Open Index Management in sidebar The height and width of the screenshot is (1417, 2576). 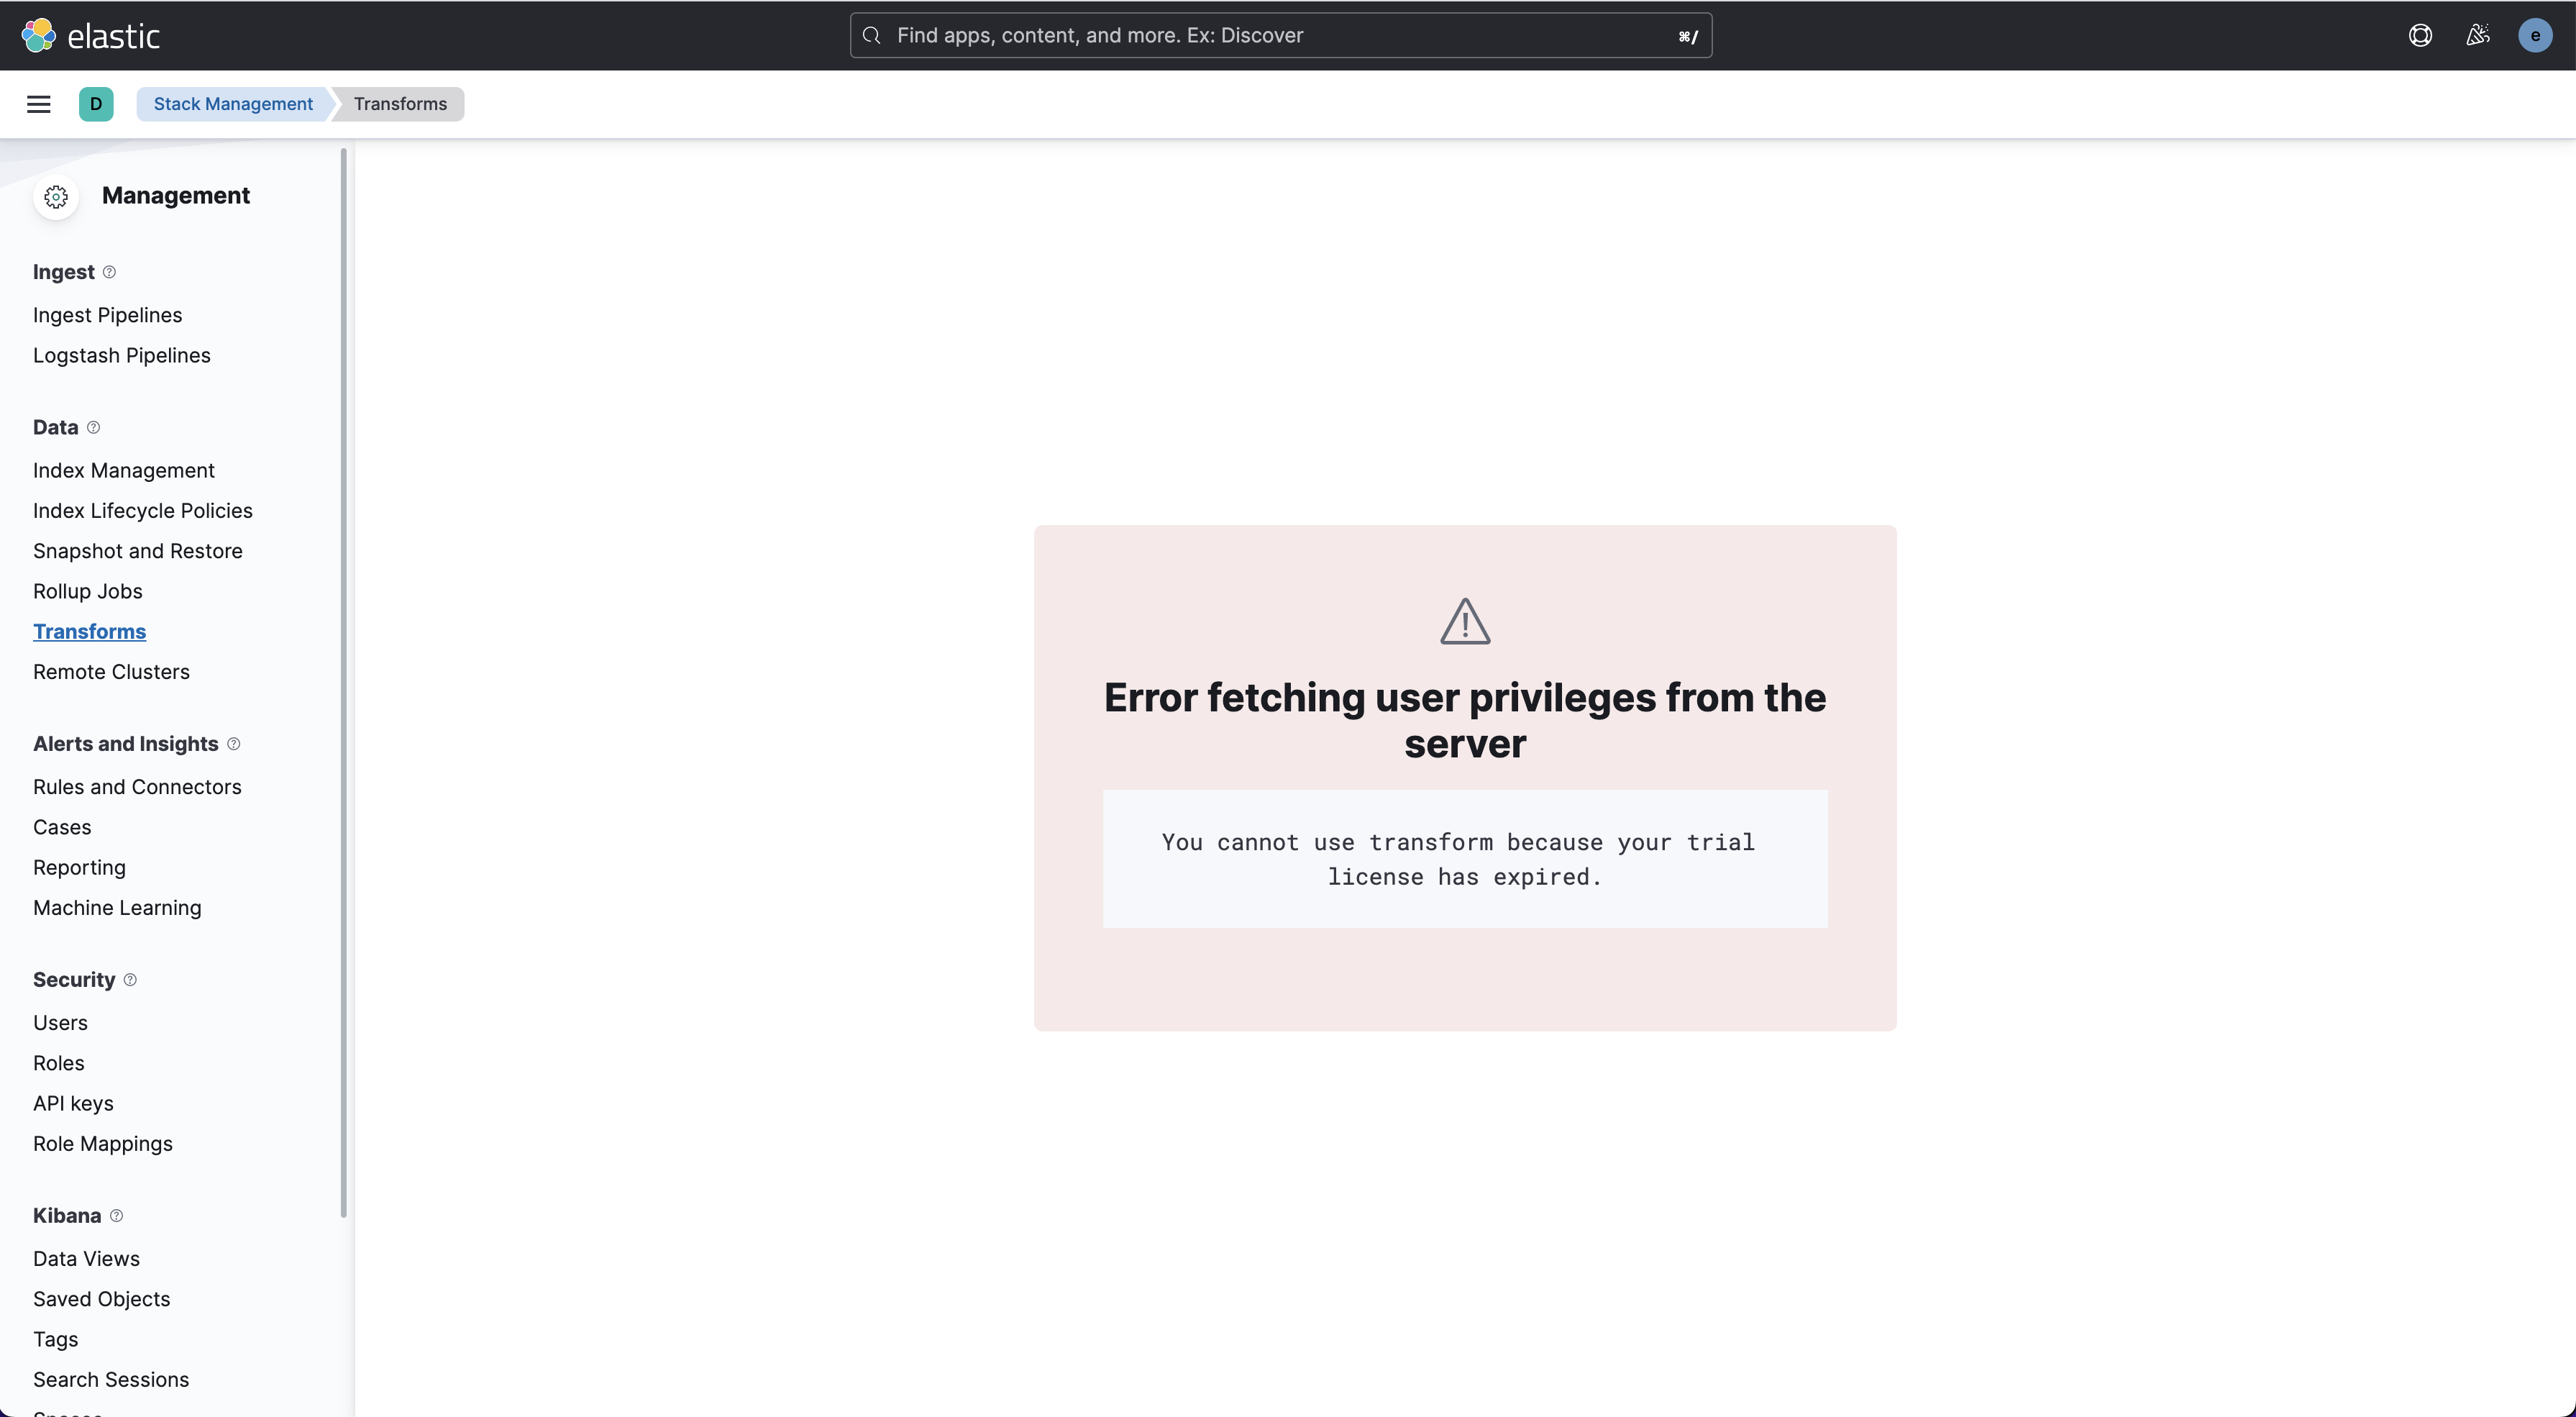point(123,470)
